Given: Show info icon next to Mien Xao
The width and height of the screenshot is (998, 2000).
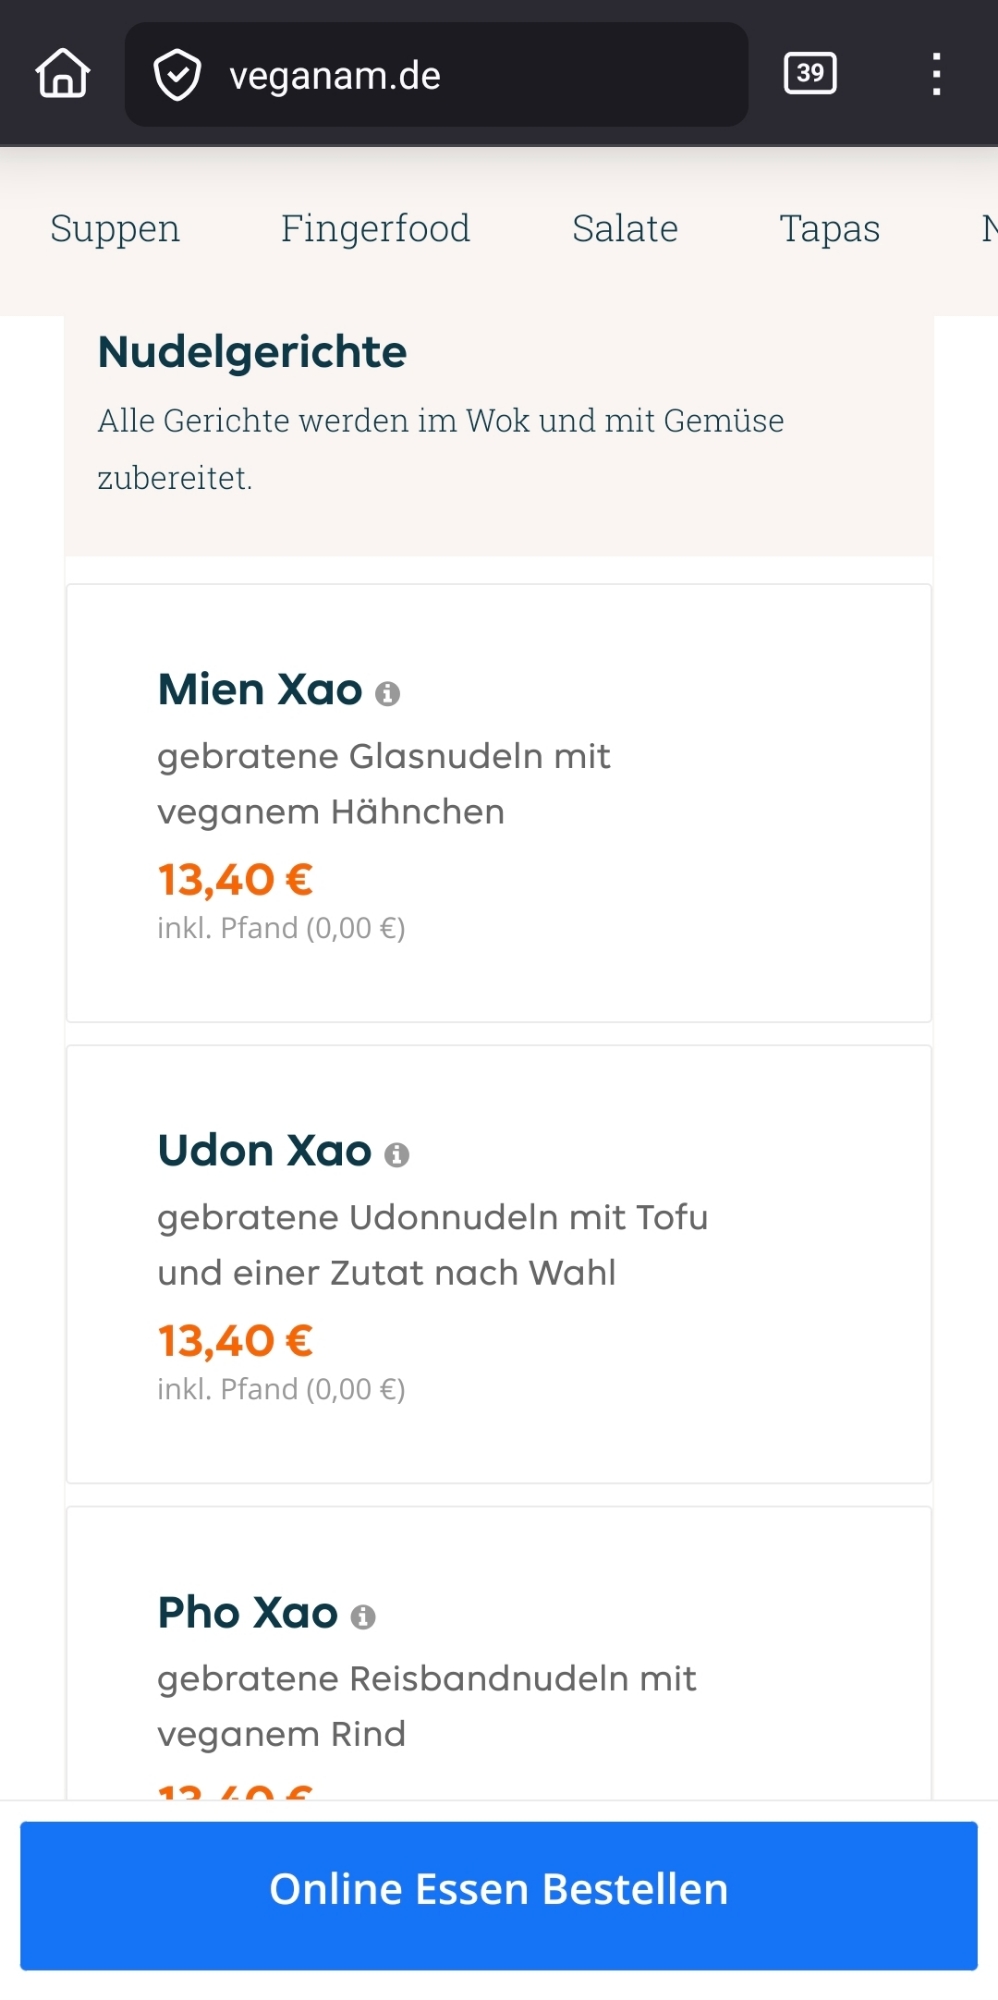Looking at the screenshot, I should [x=388, y=693].
